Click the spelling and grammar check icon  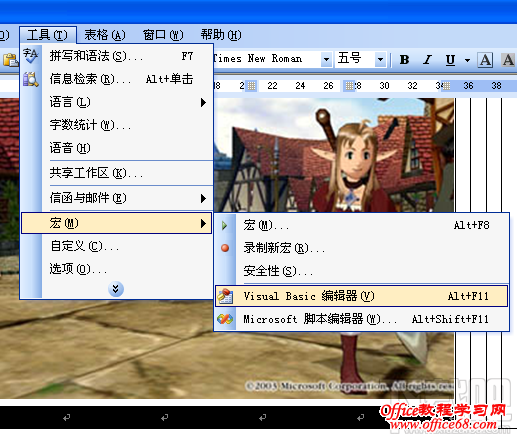[x=31, y=56]
